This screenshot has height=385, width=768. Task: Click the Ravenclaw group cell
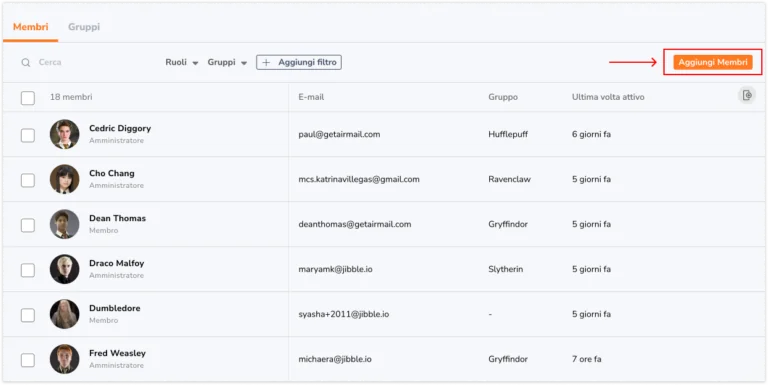[509, 179]
